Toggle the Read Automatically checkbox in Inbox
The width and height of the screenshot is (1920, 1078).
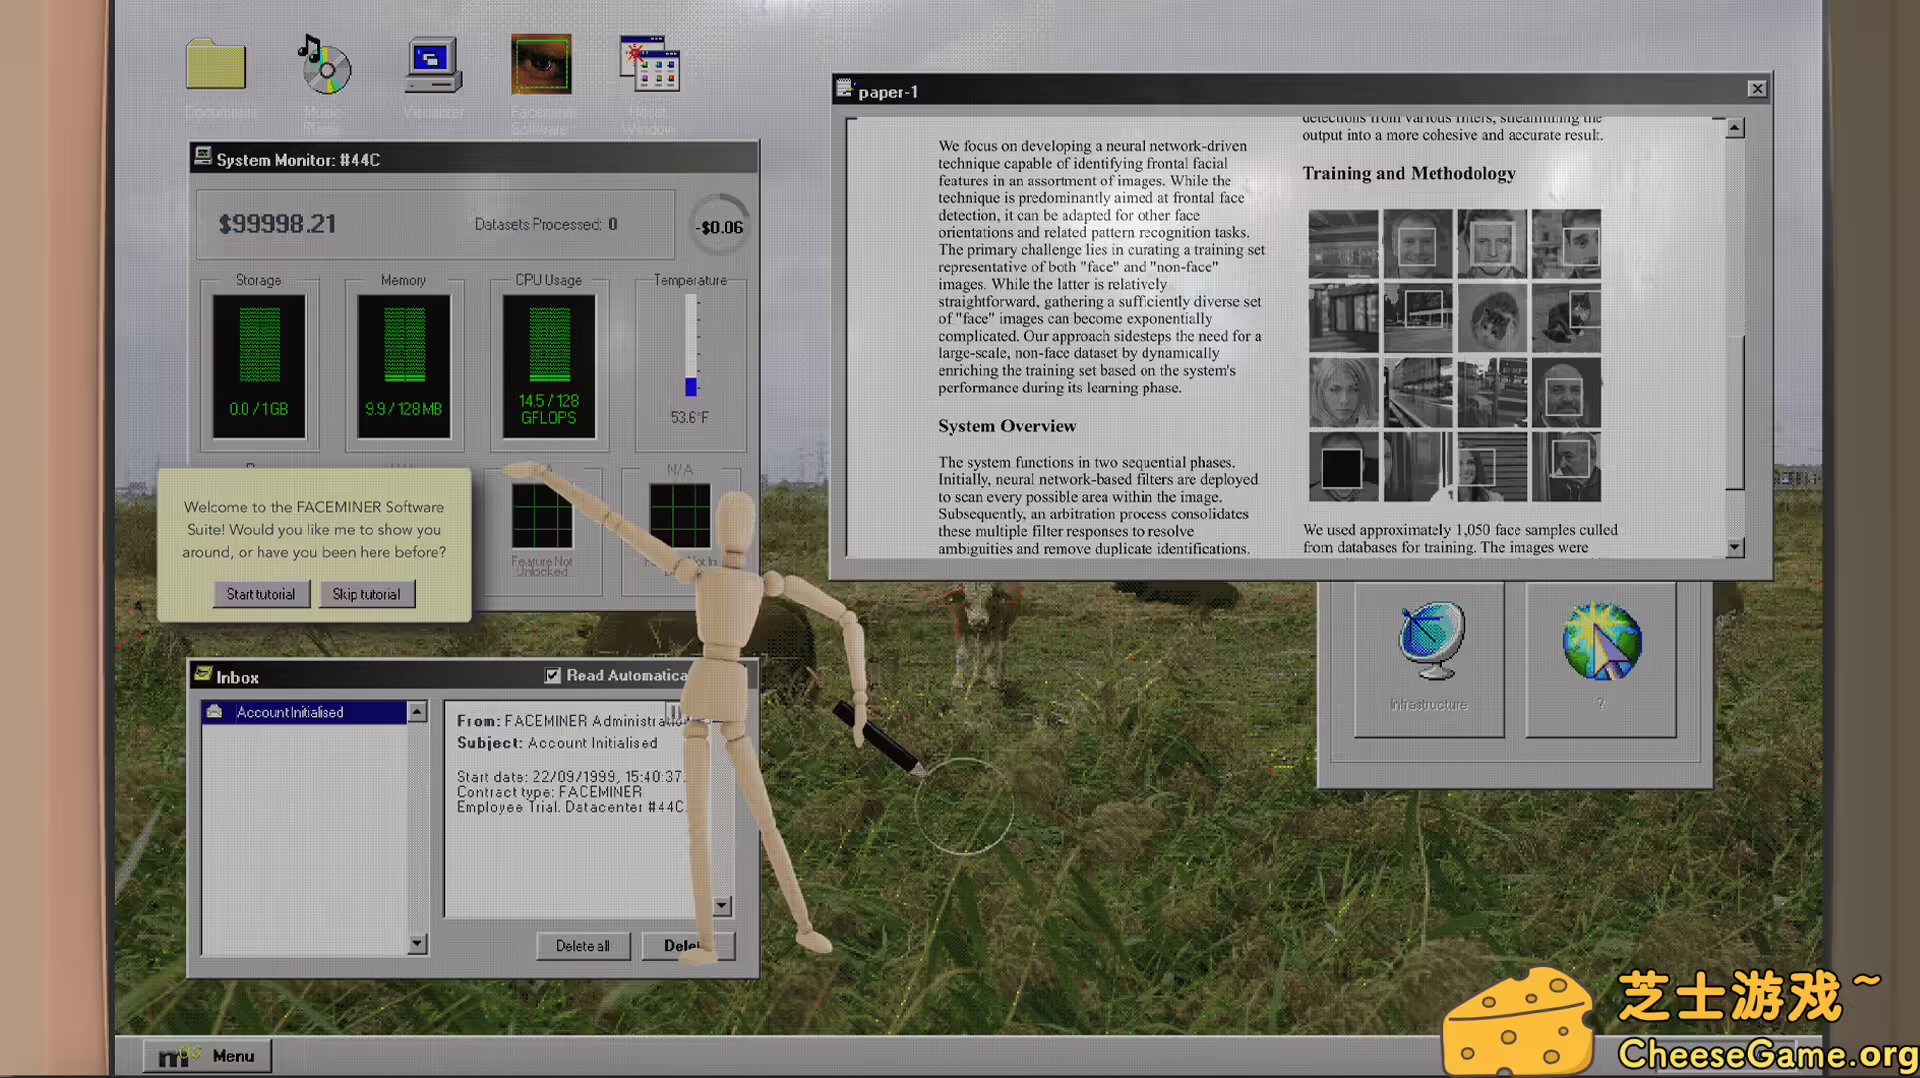pyautogui.click(x=553, y=675)
